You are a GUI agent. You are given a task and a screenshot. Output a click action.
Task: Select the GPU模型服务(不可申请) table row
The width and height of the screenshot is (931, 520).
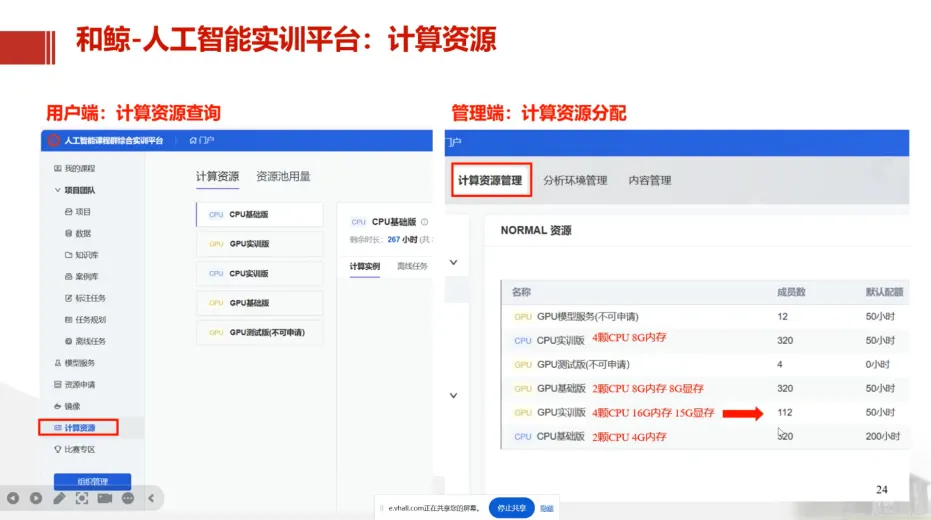(x=705, y=316)
